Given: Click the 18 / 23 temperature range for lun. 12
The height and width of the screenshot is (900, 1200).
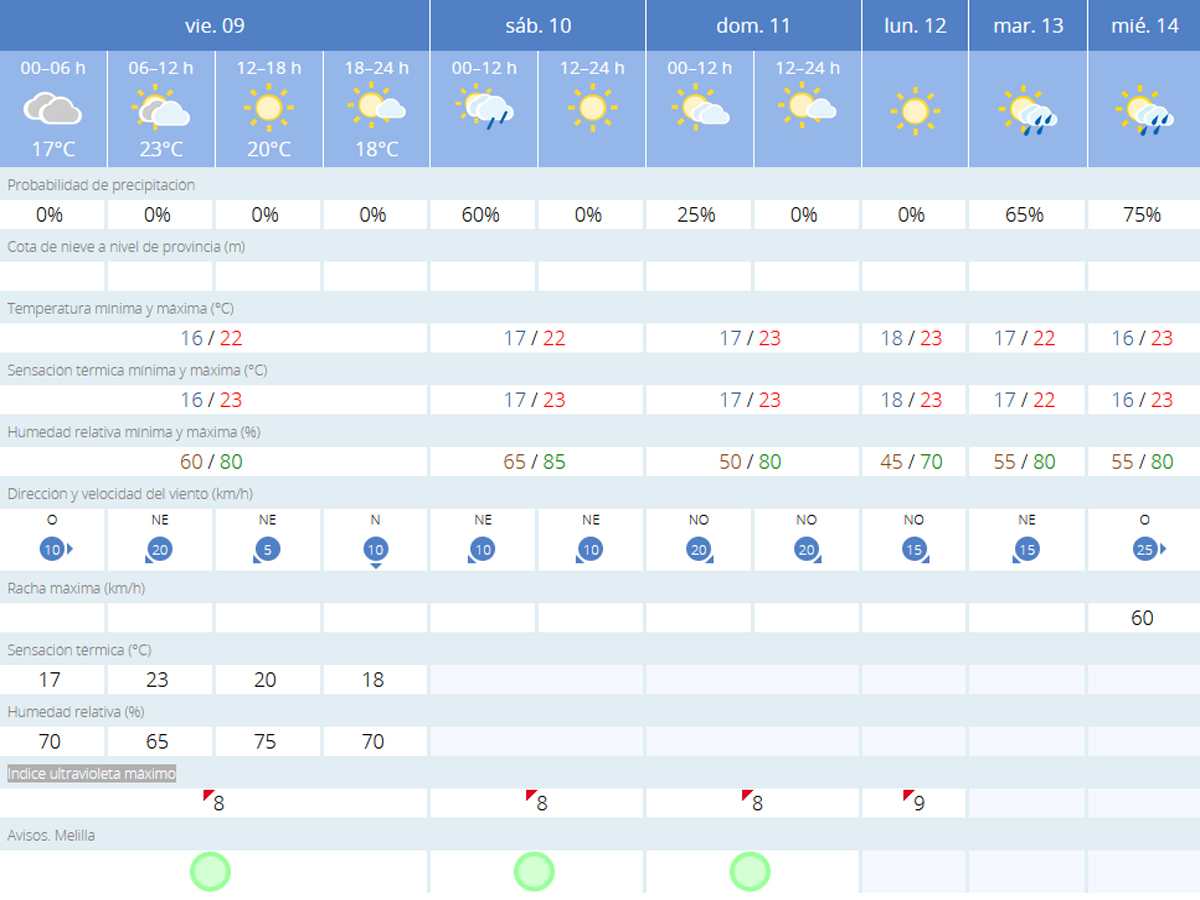Looking at the screenshot, I should click(911, 338).
